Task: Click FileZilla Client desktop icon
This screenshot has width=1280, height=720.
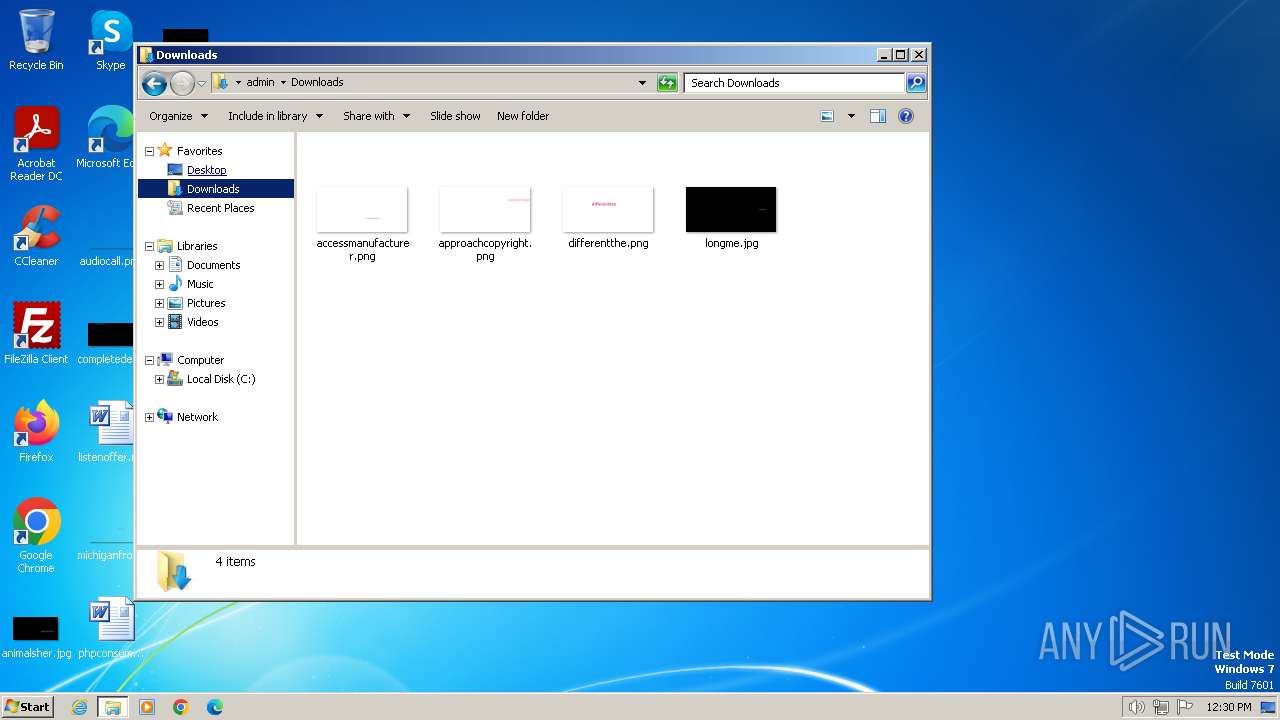Action: pos(36,334)
